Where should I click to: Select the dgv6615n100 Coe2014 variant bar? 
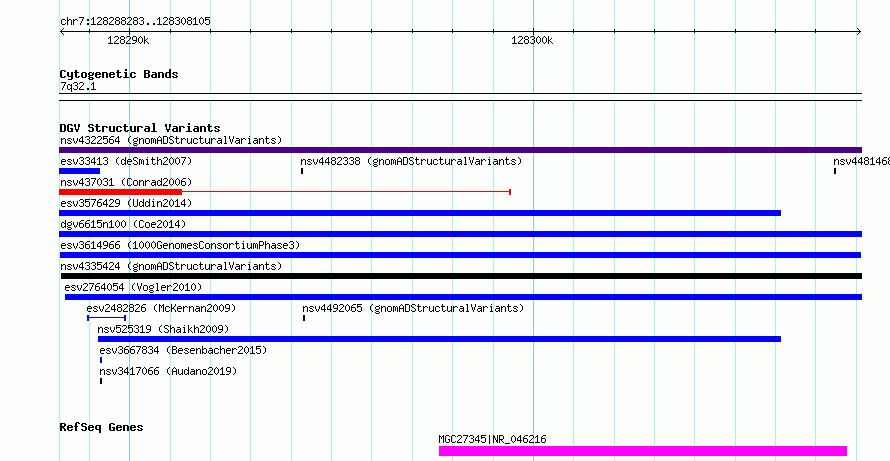coord(460,234)
